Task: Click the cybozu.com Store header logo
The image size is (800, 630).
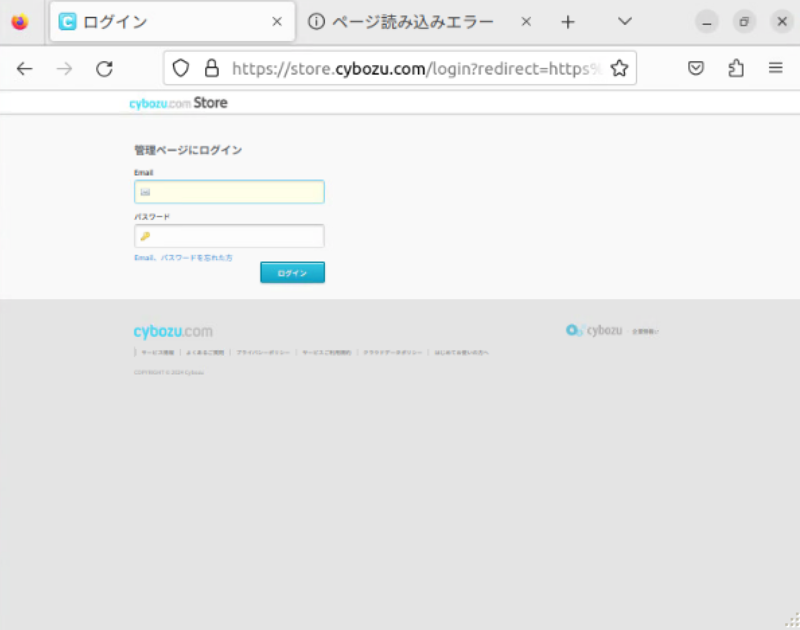Action: [178, 103]
